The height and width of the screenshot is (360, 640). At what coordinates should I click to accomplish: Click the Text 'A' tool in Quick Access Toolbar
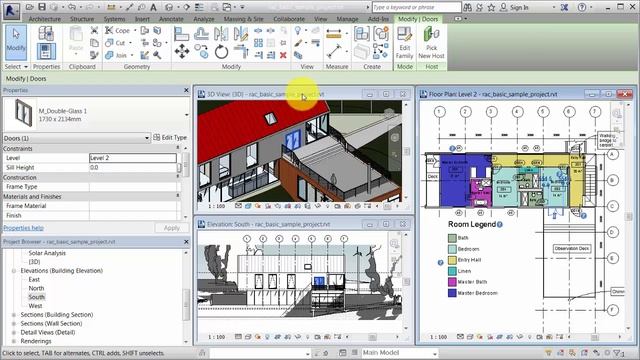pos(153,7)
